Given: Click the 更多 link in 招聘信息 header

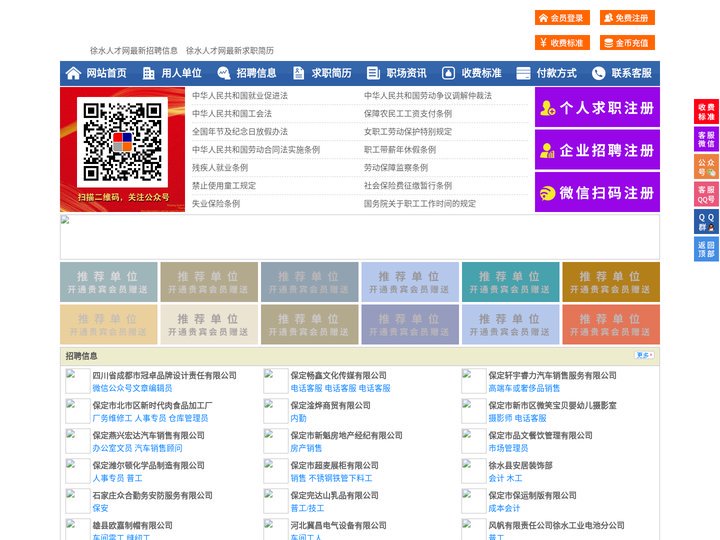Looking at the screenshot, I should (x=644, y=355).
